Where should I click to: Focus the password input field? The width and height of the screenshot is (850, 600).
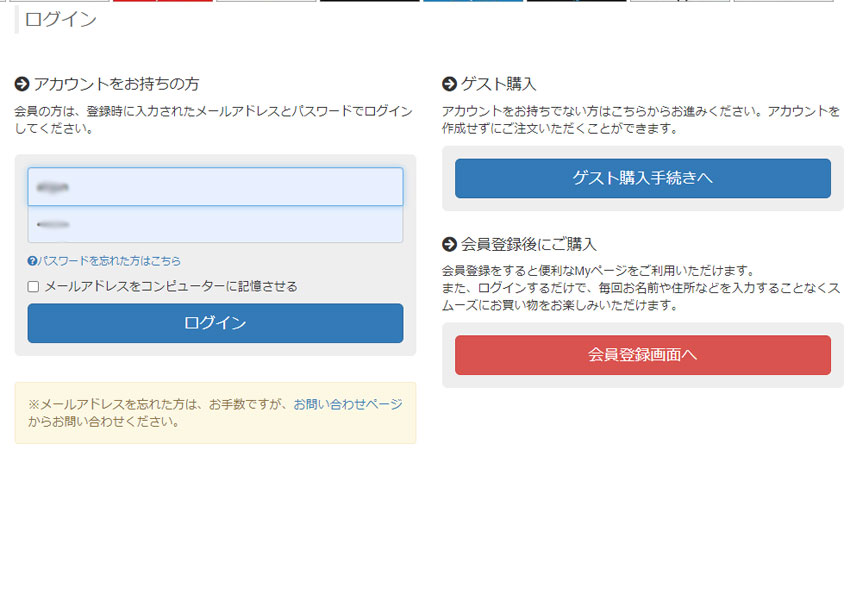pyautogui.click(x=215, y=224)
